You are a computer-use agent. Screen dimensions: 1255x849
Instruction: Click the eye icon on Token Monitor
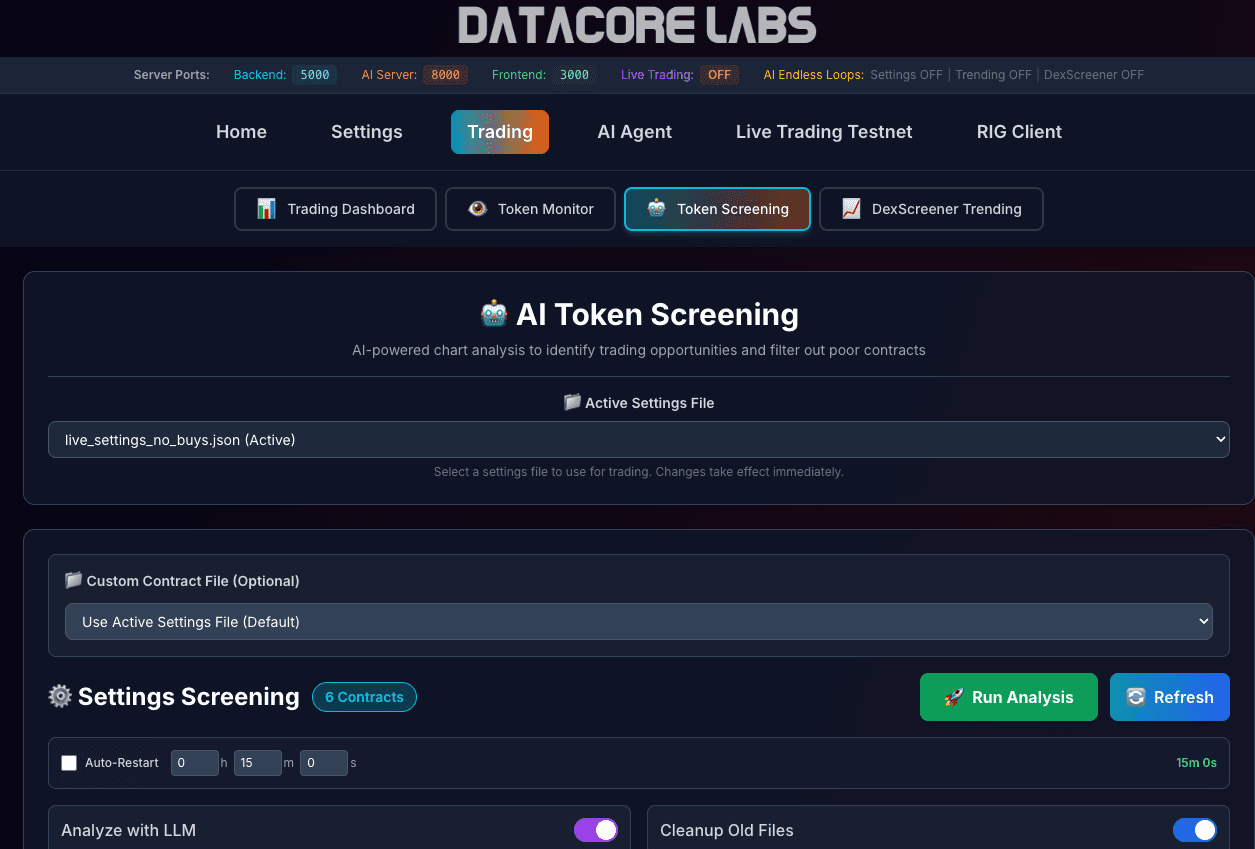click(x=477, y=209)
